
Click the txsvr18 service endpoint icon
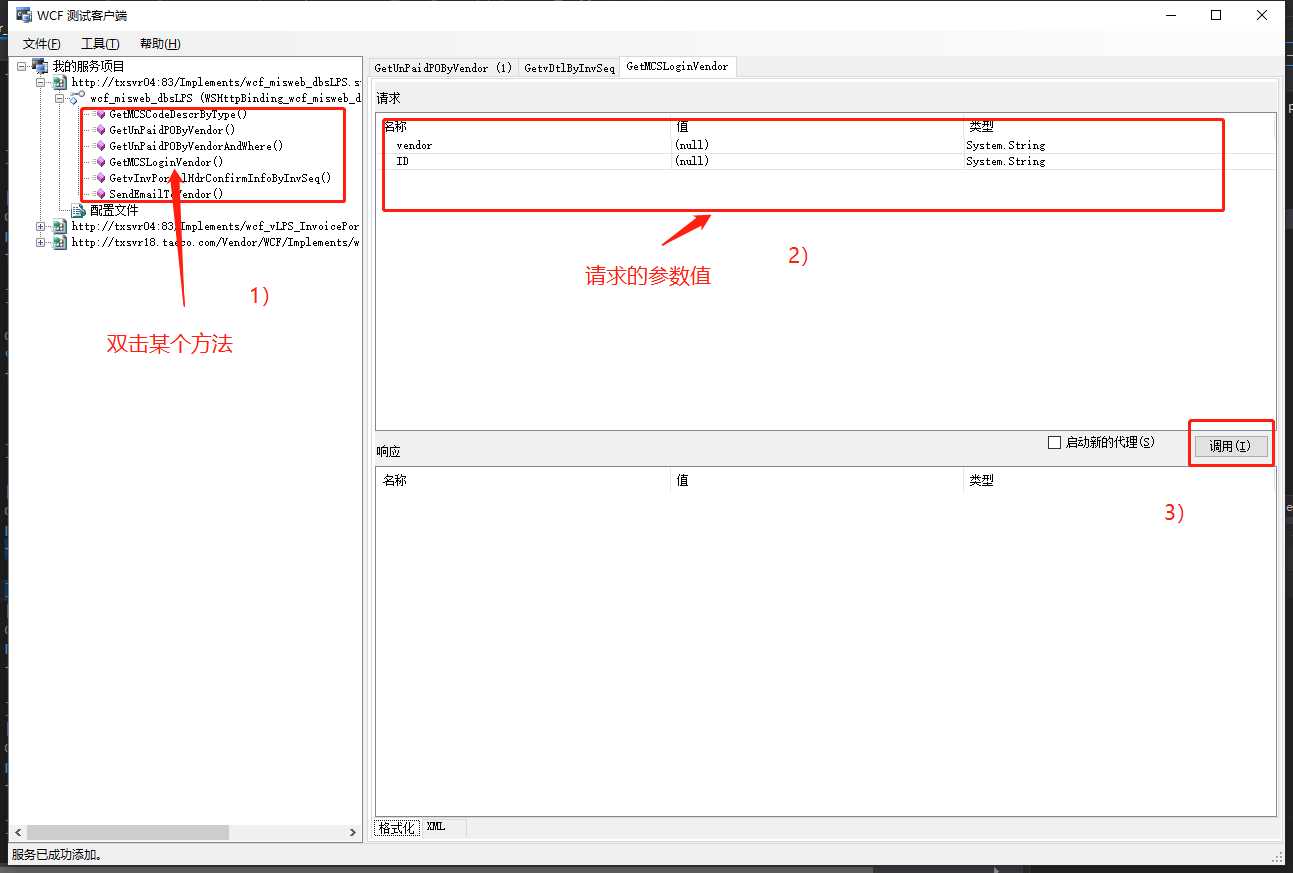[60, 242]
